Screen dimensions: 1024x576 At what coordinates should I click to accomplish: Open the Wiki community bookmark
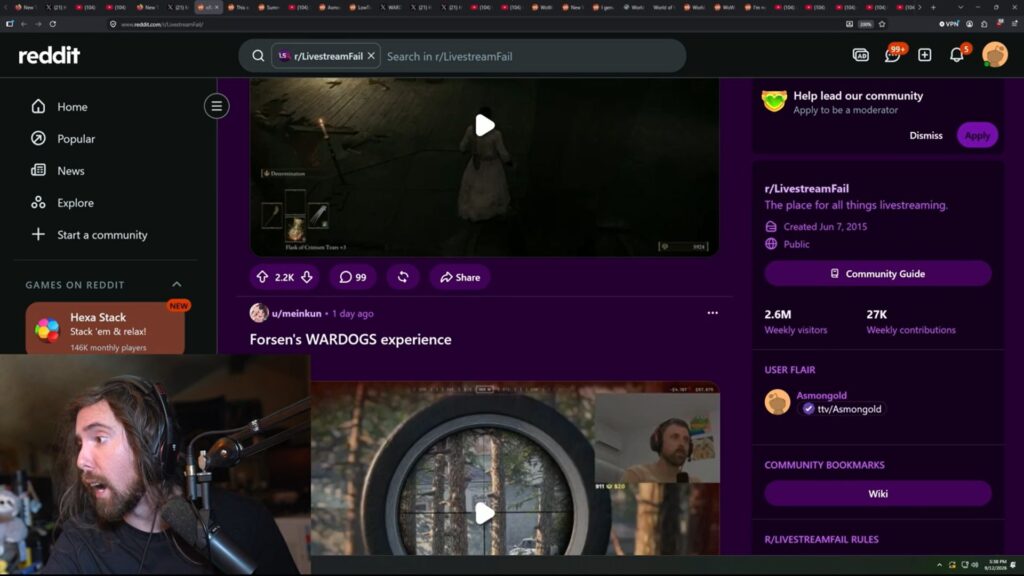(878, 494)
